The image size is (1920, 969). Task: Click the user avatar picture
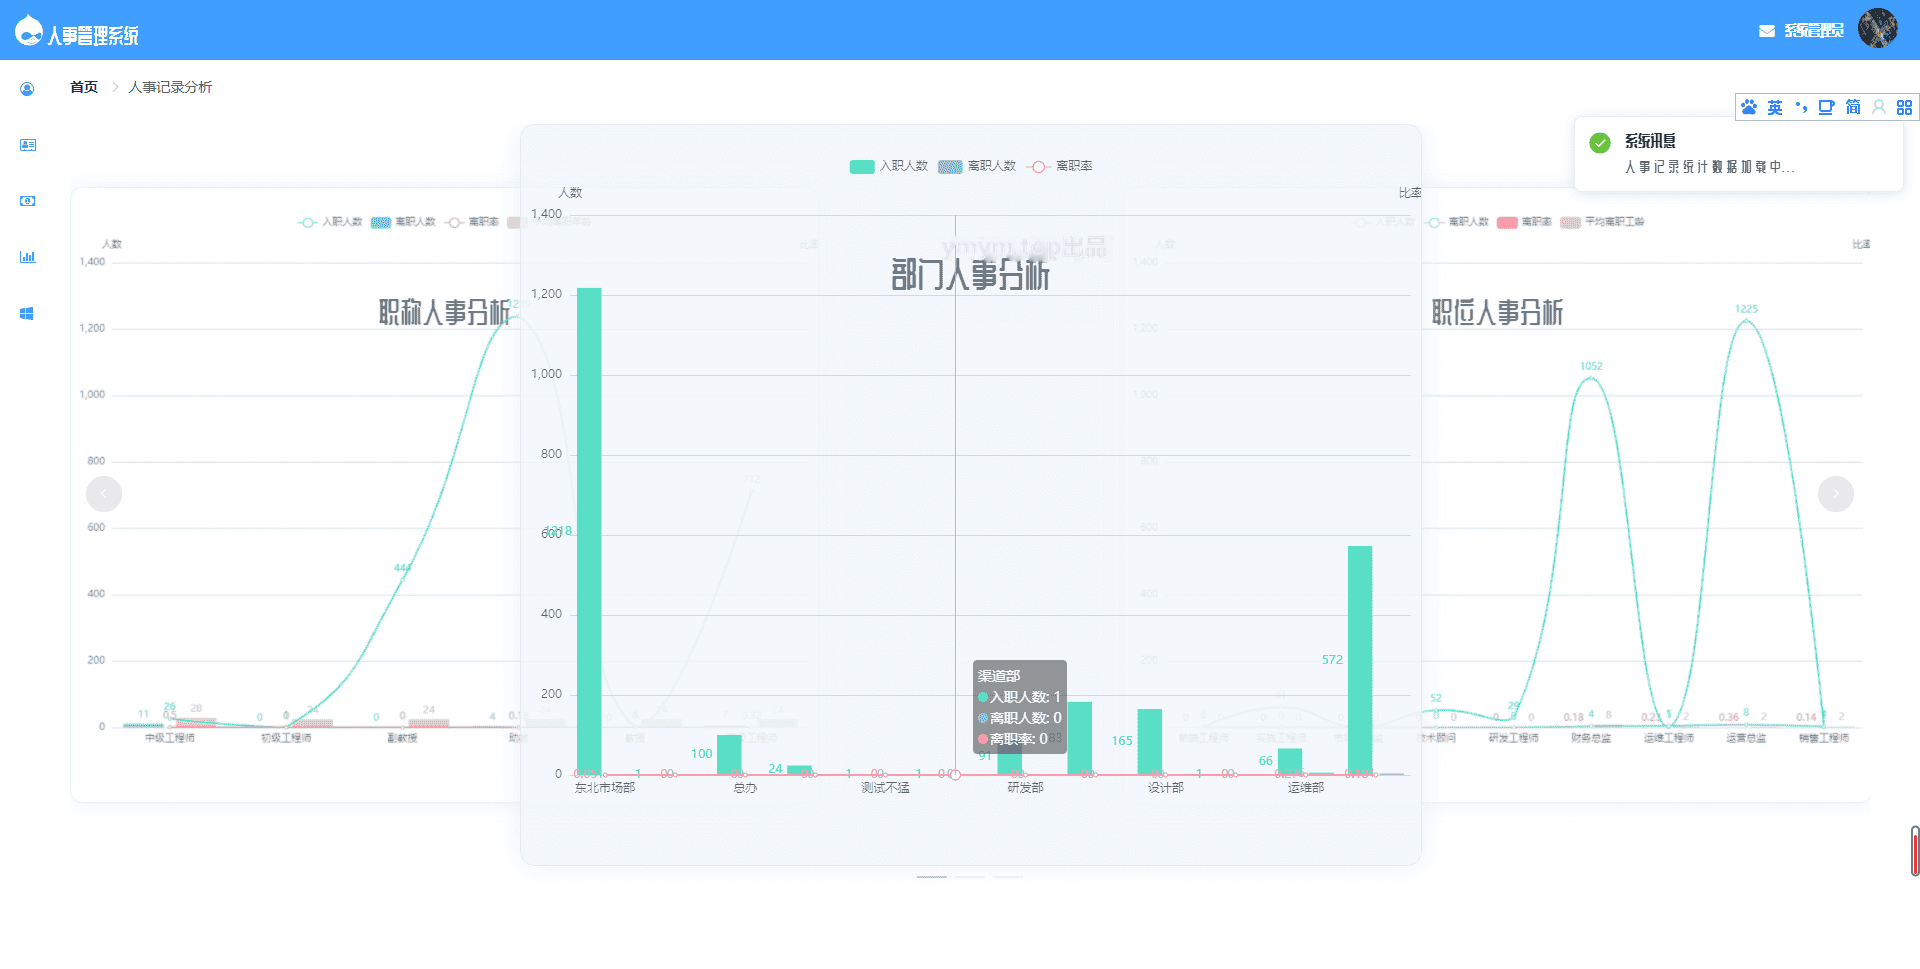click(x=1877, y=28)
